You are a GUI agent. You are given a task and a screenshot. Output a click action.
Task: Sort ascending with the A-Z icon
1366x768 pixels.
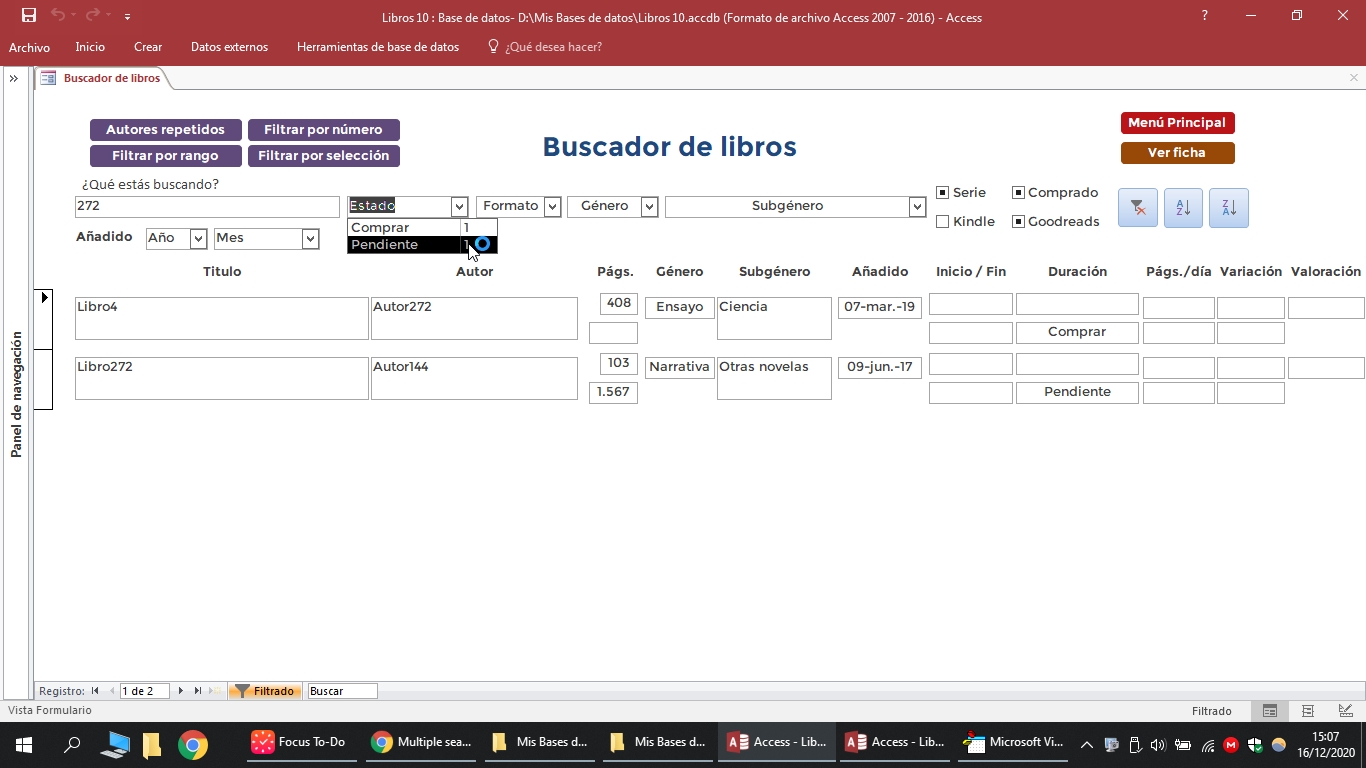[x=1183, y=208]
